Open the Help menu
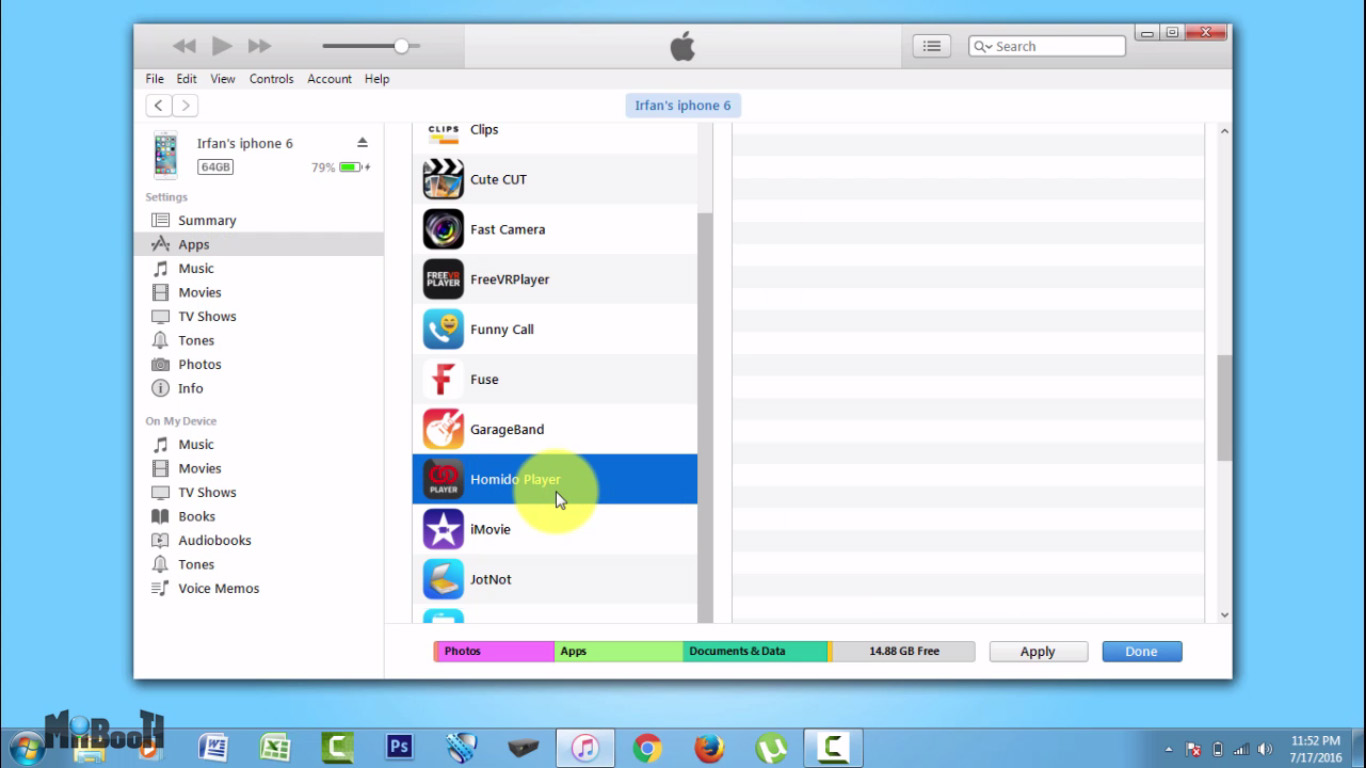Image resolution: width=1366 pixels, height=768 pixels. (x=377, y=79)
